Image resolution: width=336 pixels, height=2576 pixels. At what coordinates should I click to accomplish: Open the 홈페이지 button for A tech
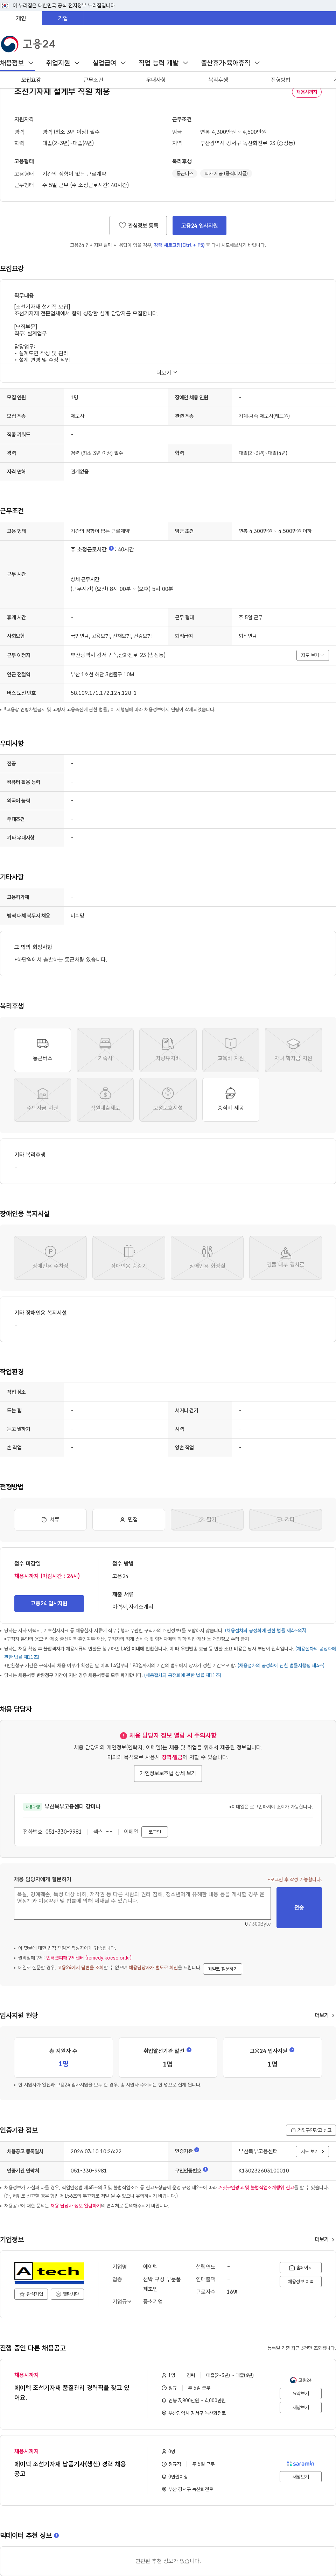(301, 2268)
